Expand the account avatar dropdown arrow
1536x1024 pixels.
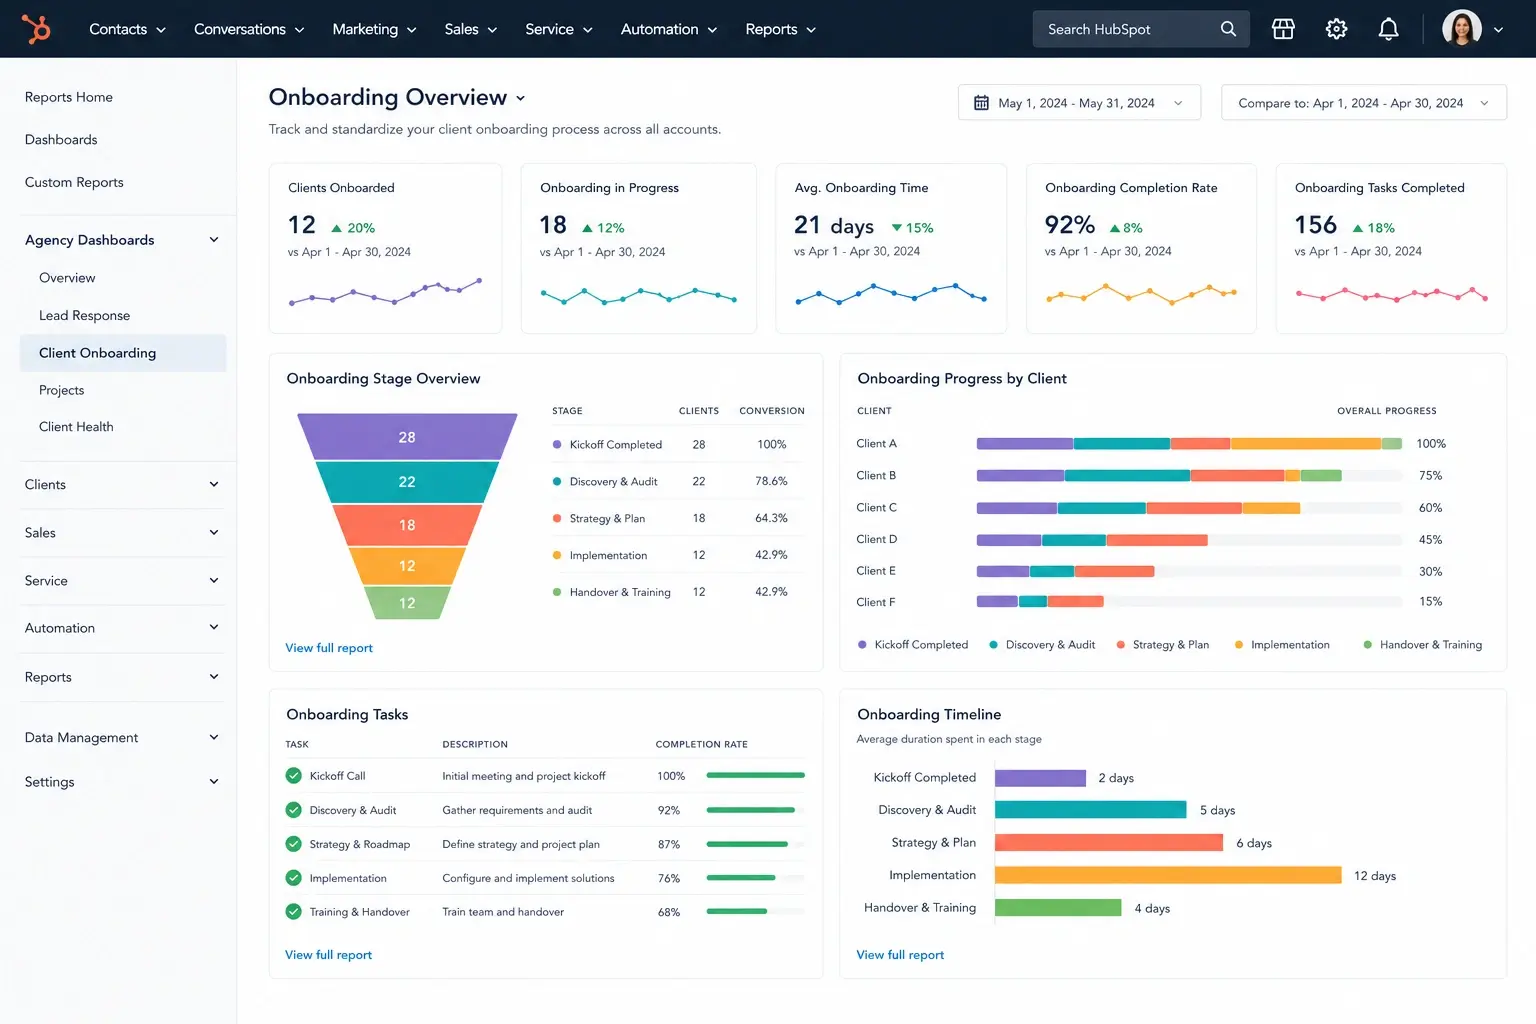pos(1498,30)
